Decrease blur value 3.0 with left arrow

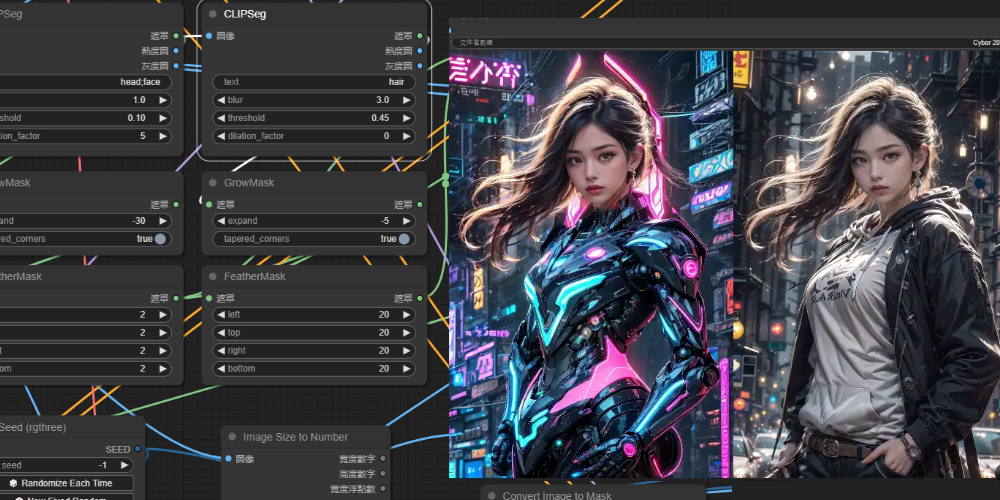pos(221,100)
